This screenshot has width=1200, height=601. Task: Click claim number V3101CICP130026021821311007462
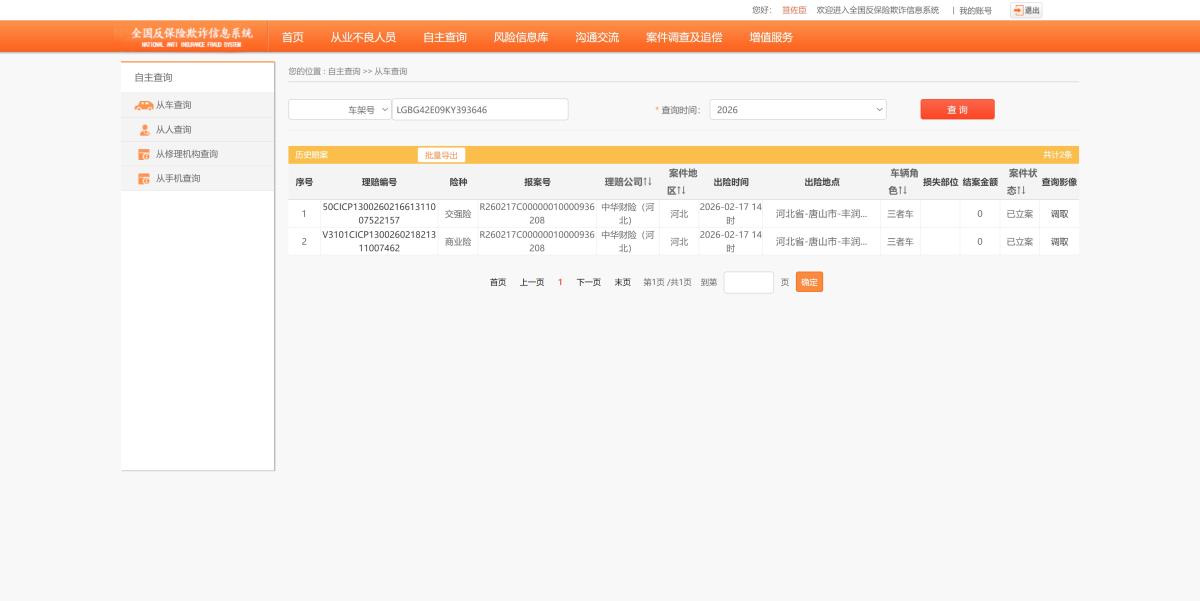[379, 242]
